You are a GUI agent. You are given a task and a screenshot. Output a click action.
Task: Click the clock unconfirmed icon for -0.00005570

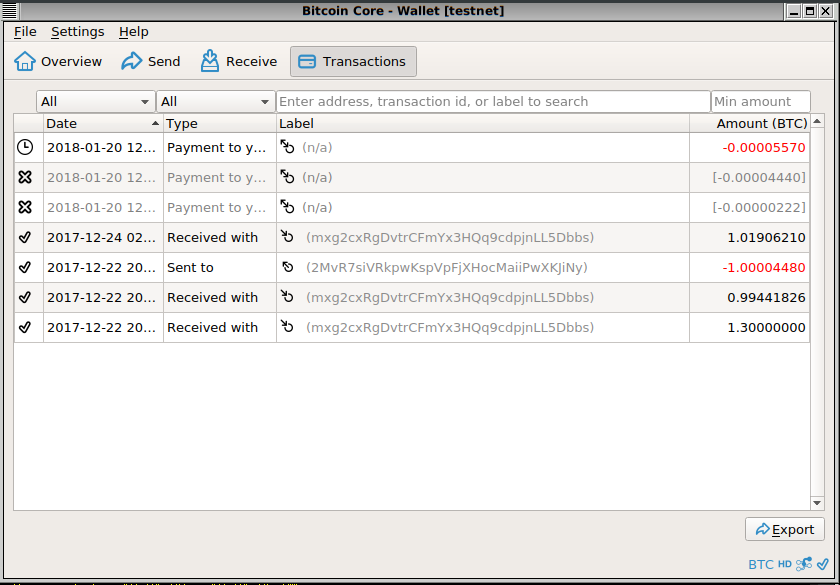point(25,147)
